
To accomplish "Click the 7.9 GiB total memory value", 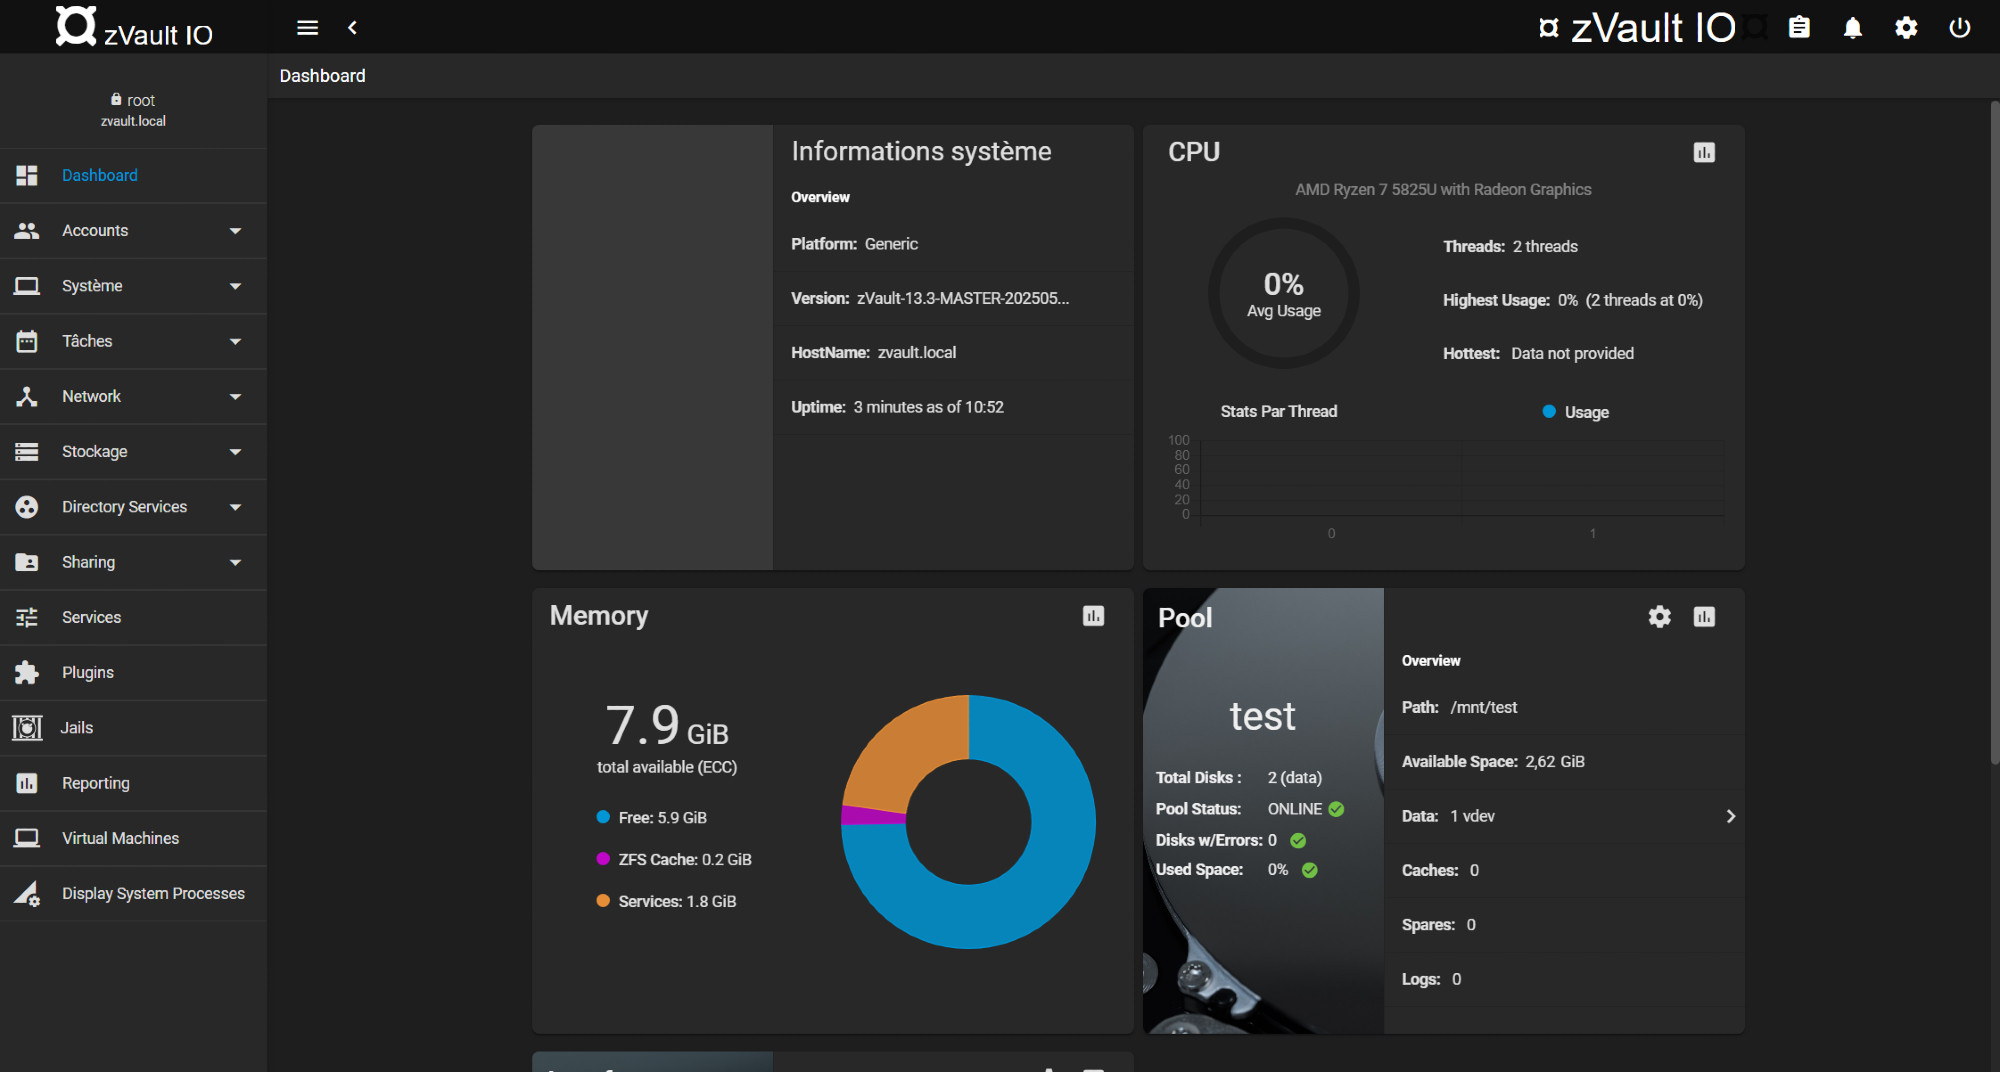I will (667, 725).
